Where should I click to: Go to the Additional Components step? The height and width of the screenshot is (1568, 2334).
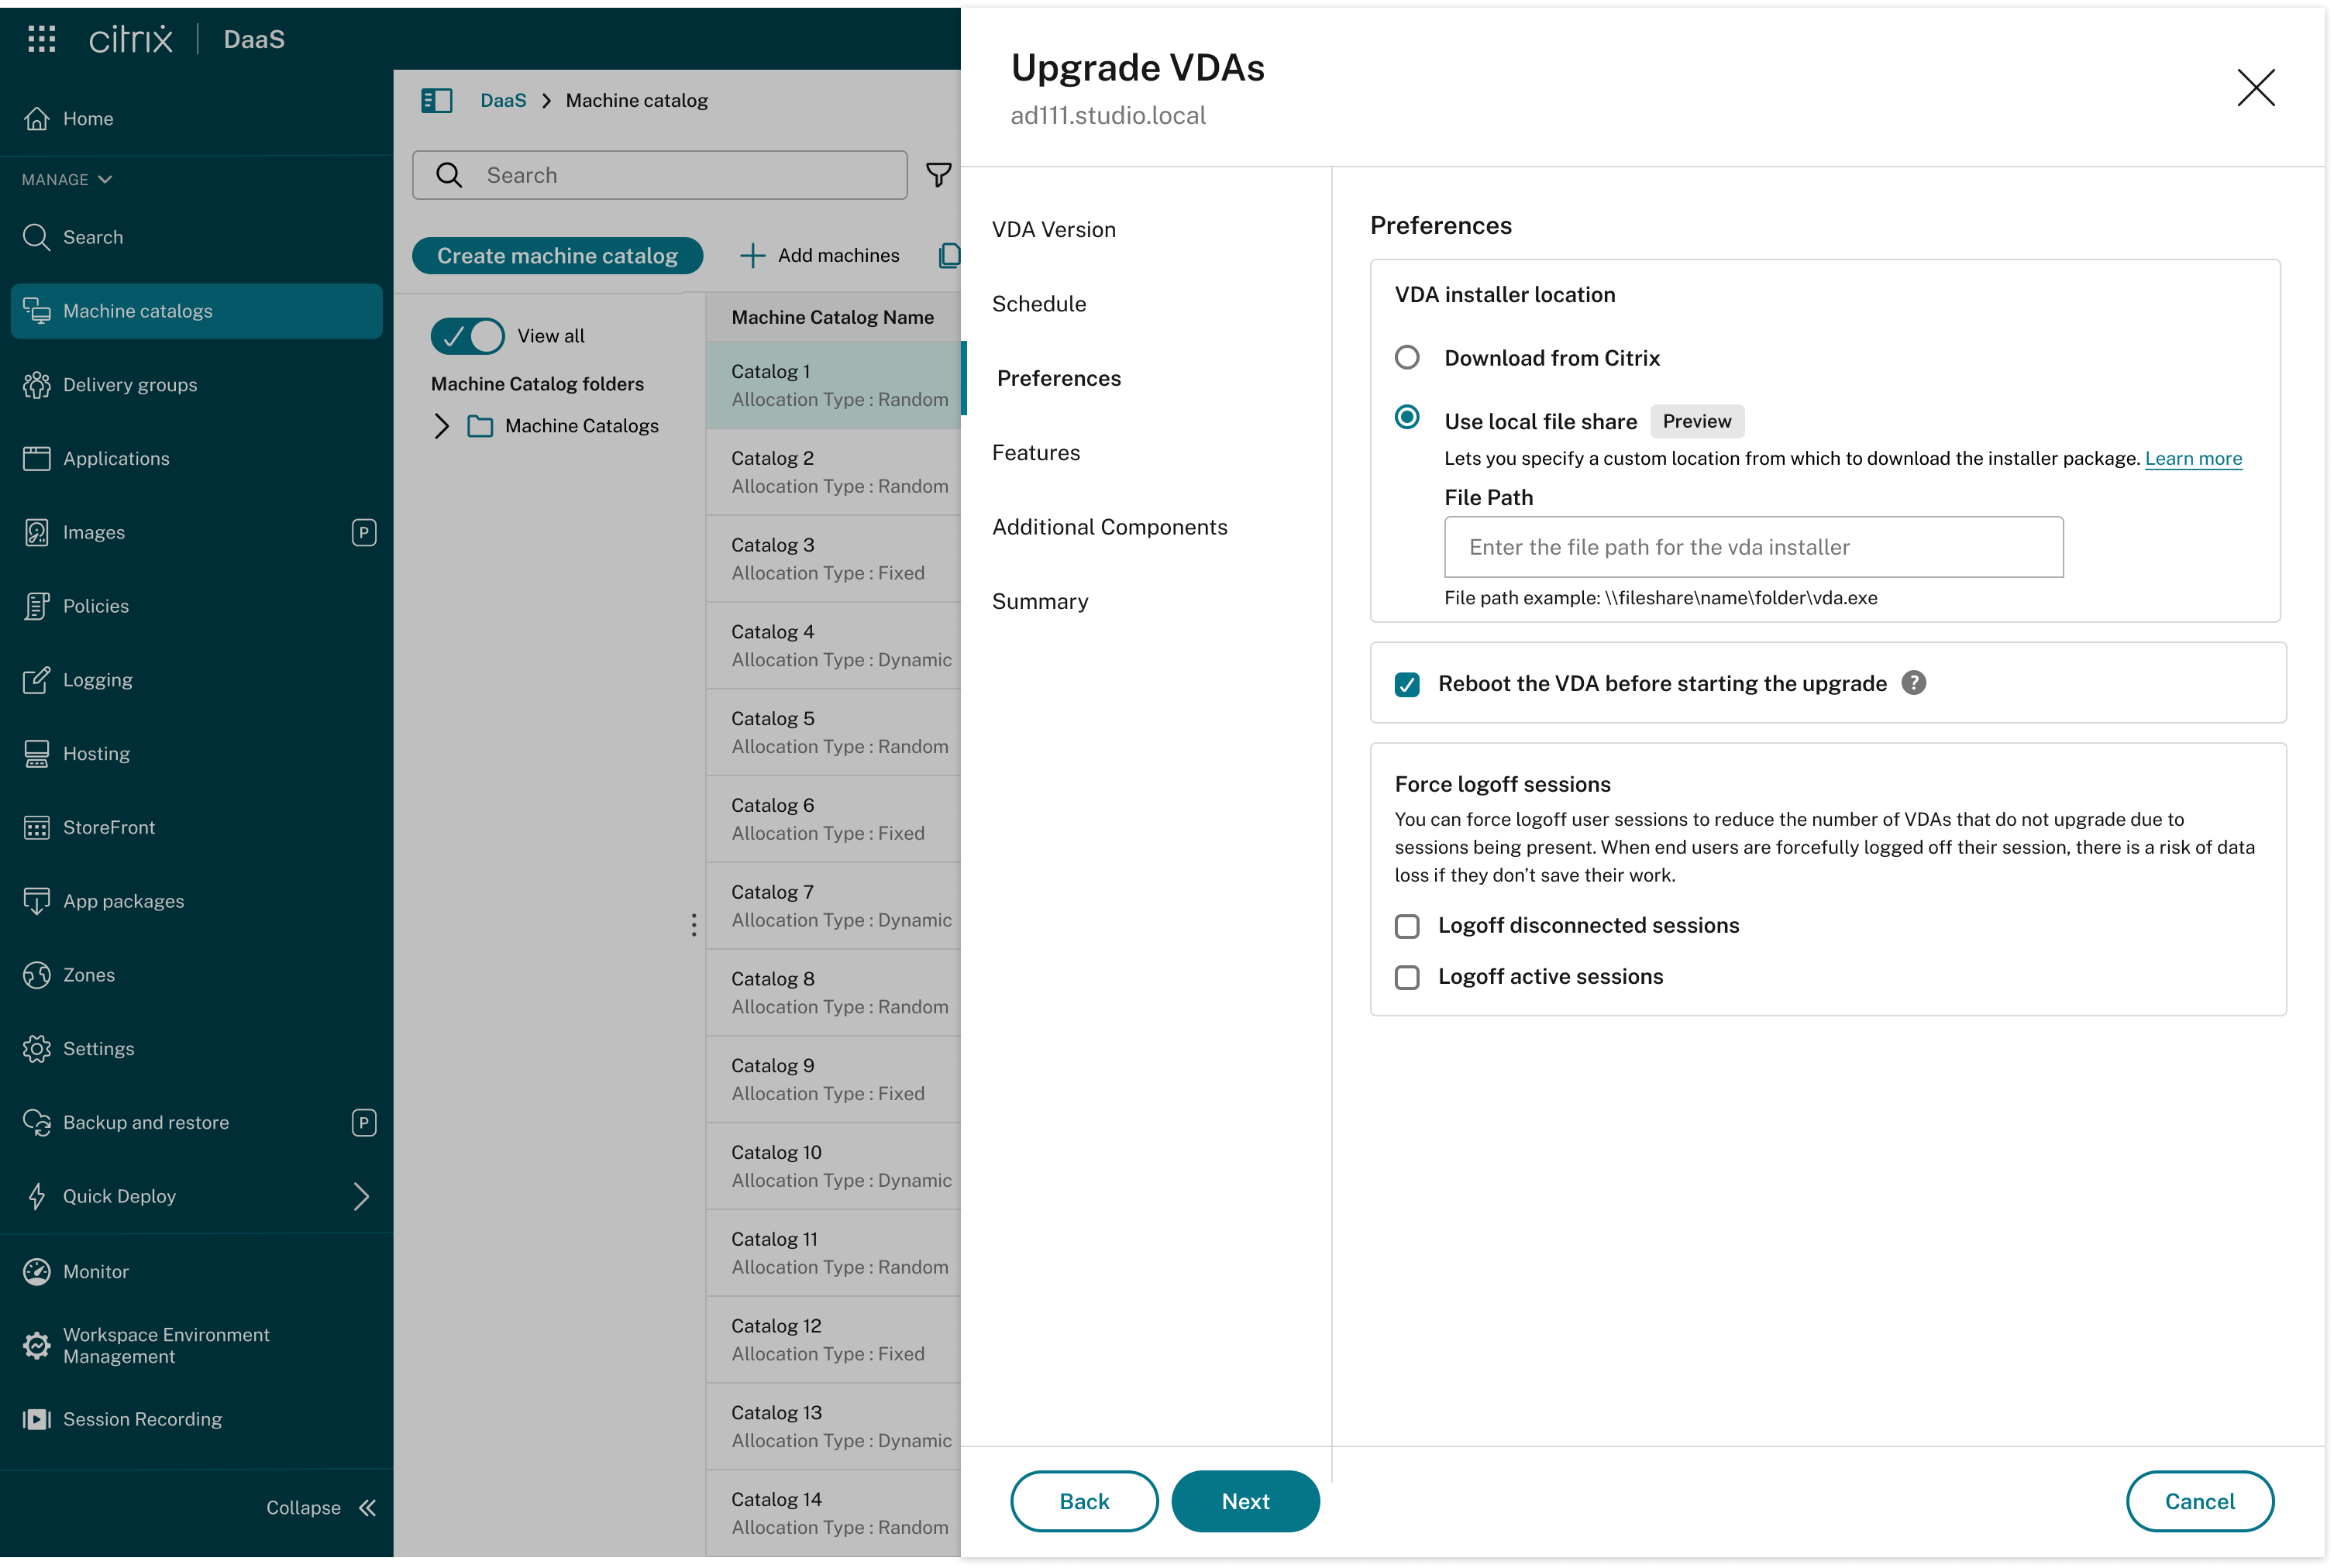(1109, 527)
